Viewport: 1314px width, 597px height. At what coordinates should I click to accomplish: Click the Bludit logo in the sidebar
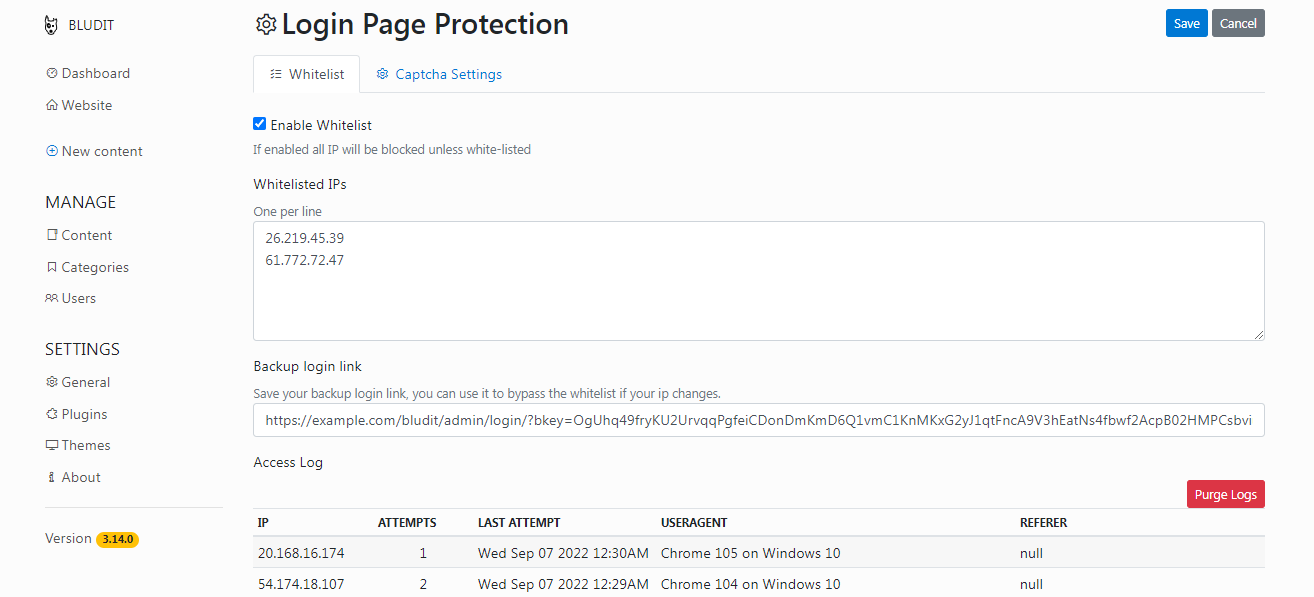click(x=52, y=23)
